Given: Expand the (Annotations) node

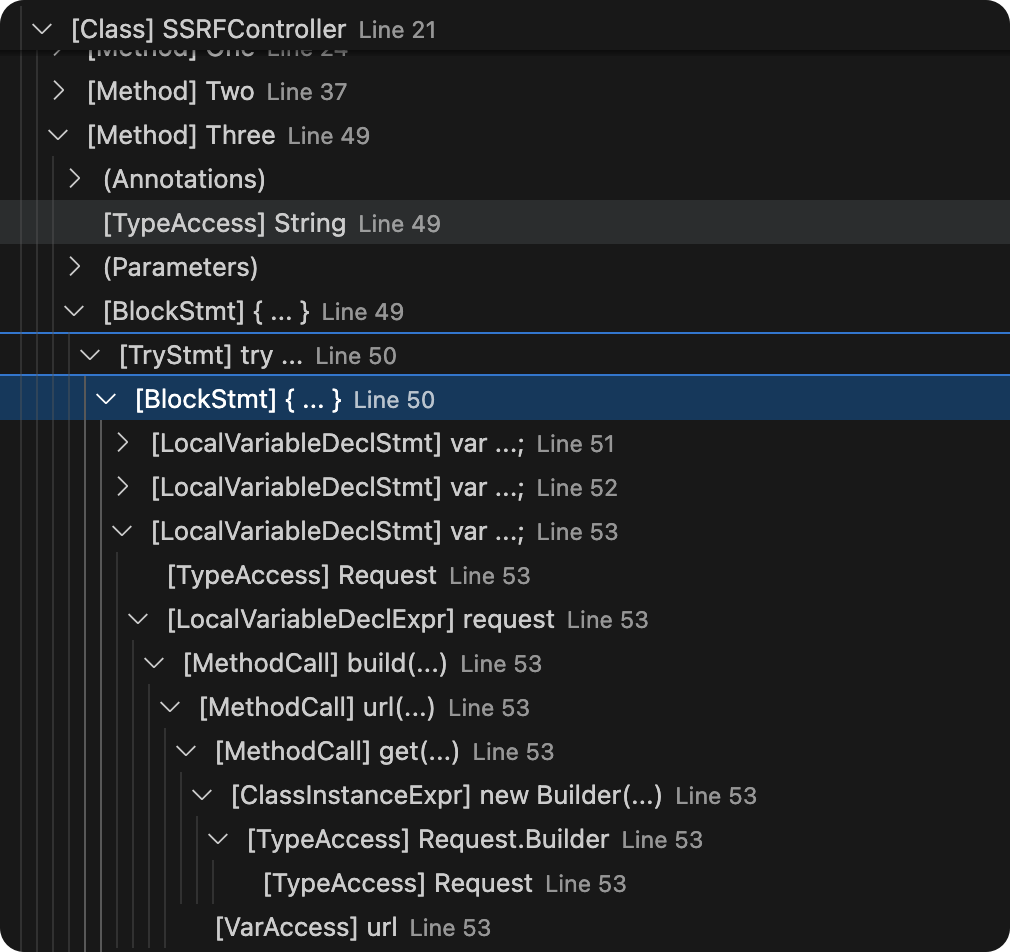Looking at the screenshot, I should 75,179.
